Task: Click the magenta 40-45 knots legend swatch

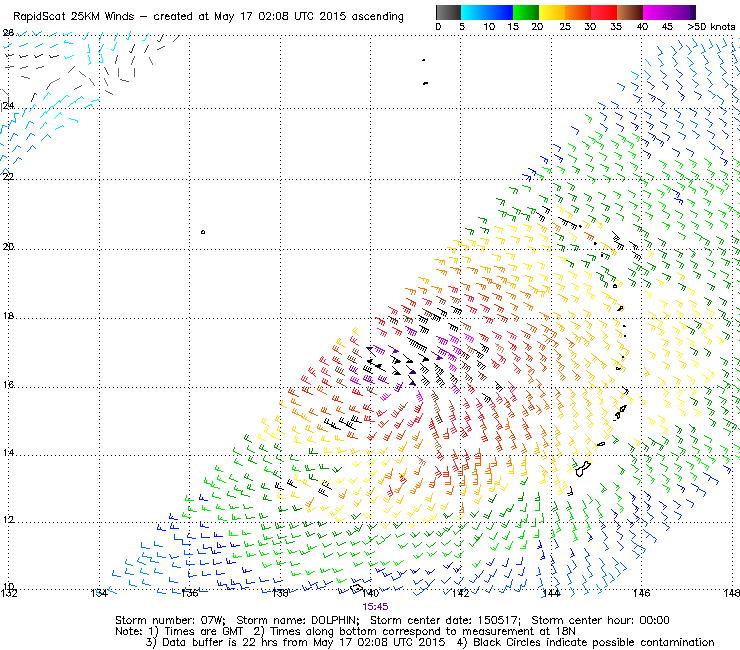Action: pos(656,12)
